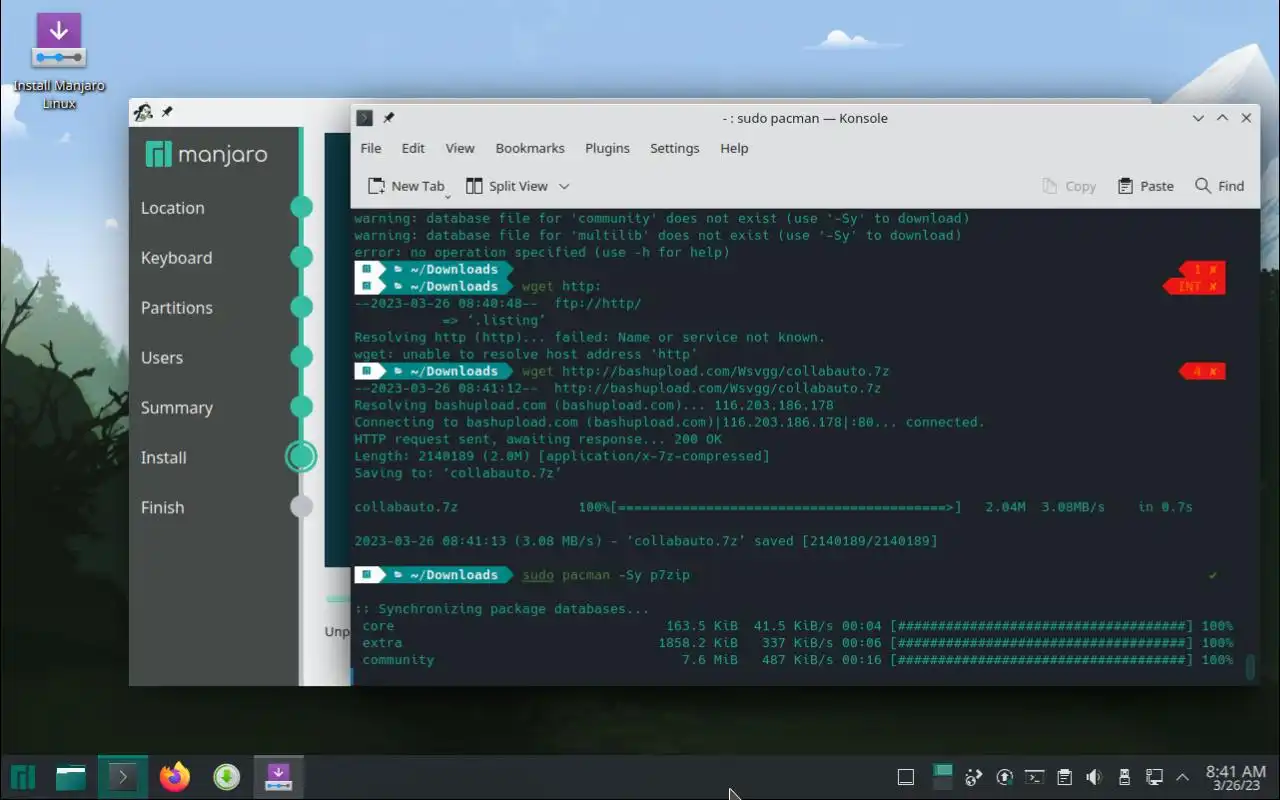Select the Keyboard step in installer sidebar
The image size is (1280, 800).
pos(176,258)
